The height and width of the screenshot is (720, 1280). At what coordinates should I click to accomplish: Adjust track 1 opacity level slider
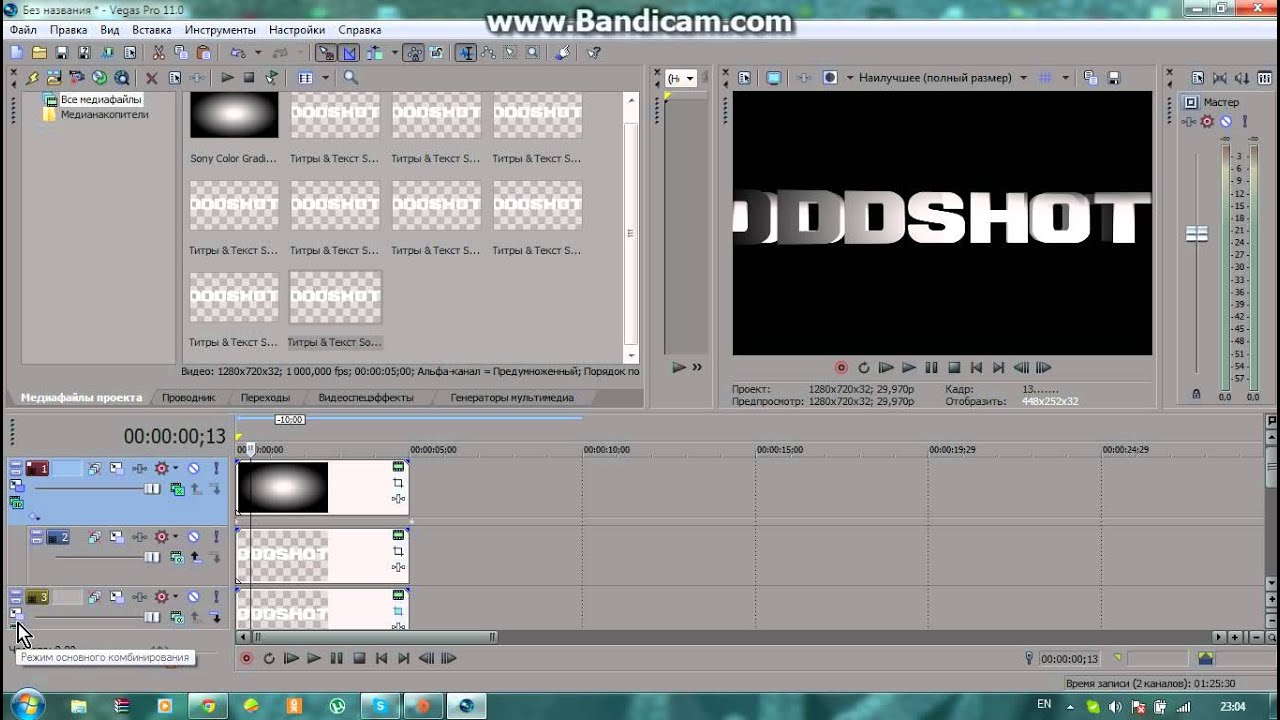[x=152, y=489]
